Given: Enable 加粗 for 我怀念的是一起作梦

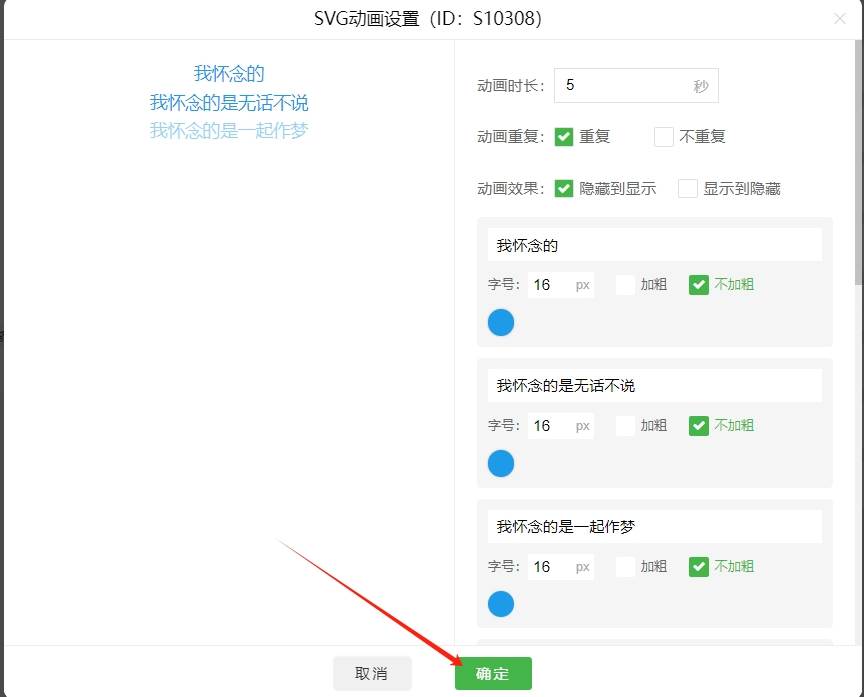Looking at the screenshot, I should point(625,567).
